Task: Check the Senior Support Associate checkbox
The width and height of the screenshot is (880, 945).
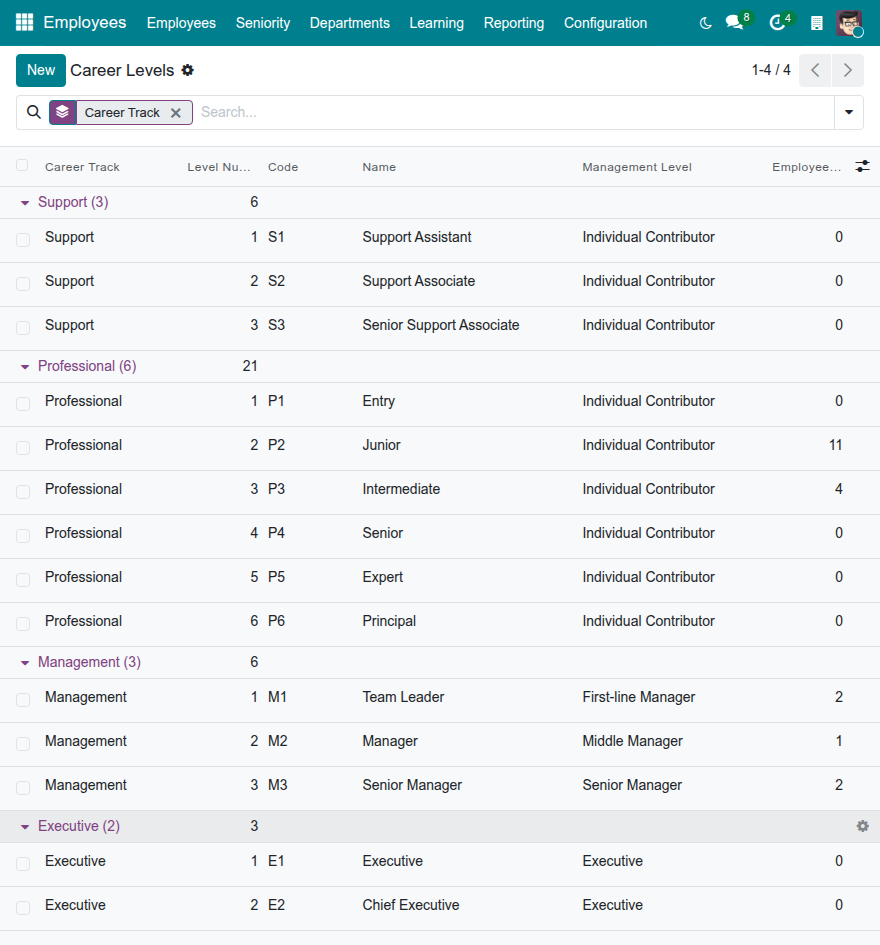Action: tap(23, 328)
